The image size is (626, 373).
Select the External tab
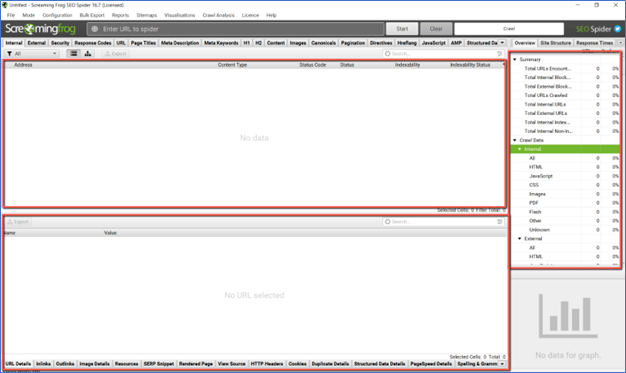pos(36,43)
